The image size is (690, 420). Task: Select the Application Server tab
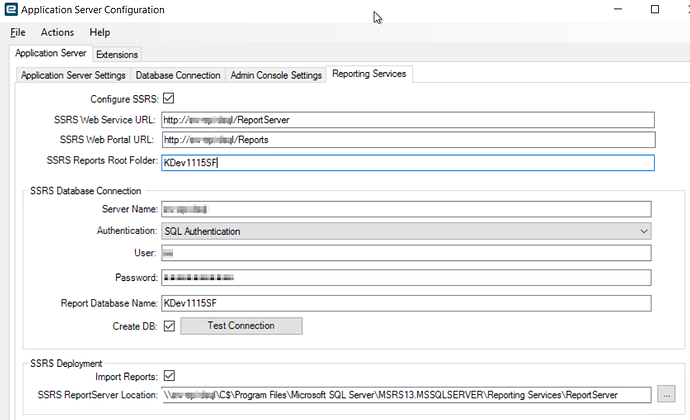coord(51,53)
